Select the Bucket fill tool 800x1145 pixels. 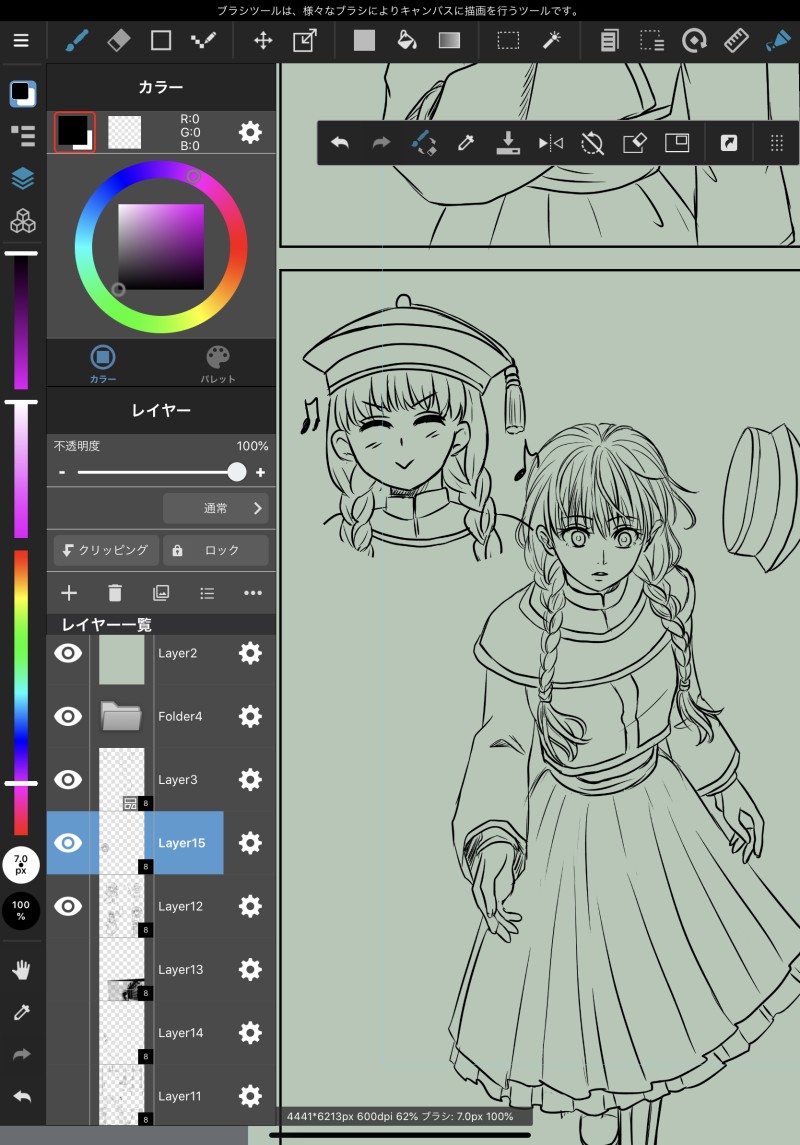(407, 40)
